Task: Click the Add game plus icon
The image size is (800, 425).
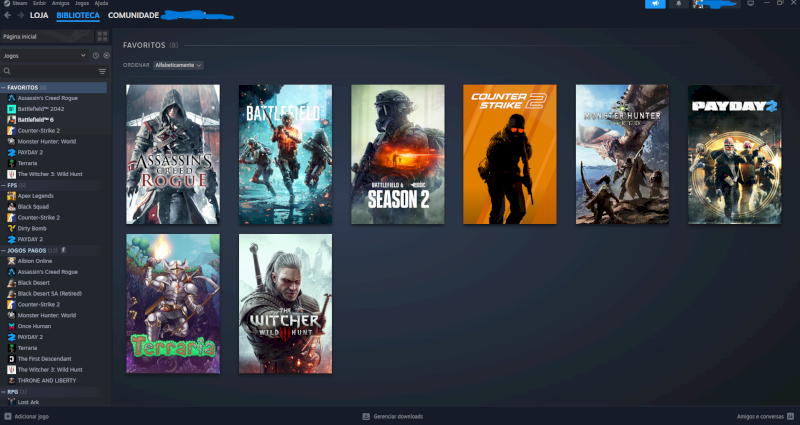Action: pos(7,416)
